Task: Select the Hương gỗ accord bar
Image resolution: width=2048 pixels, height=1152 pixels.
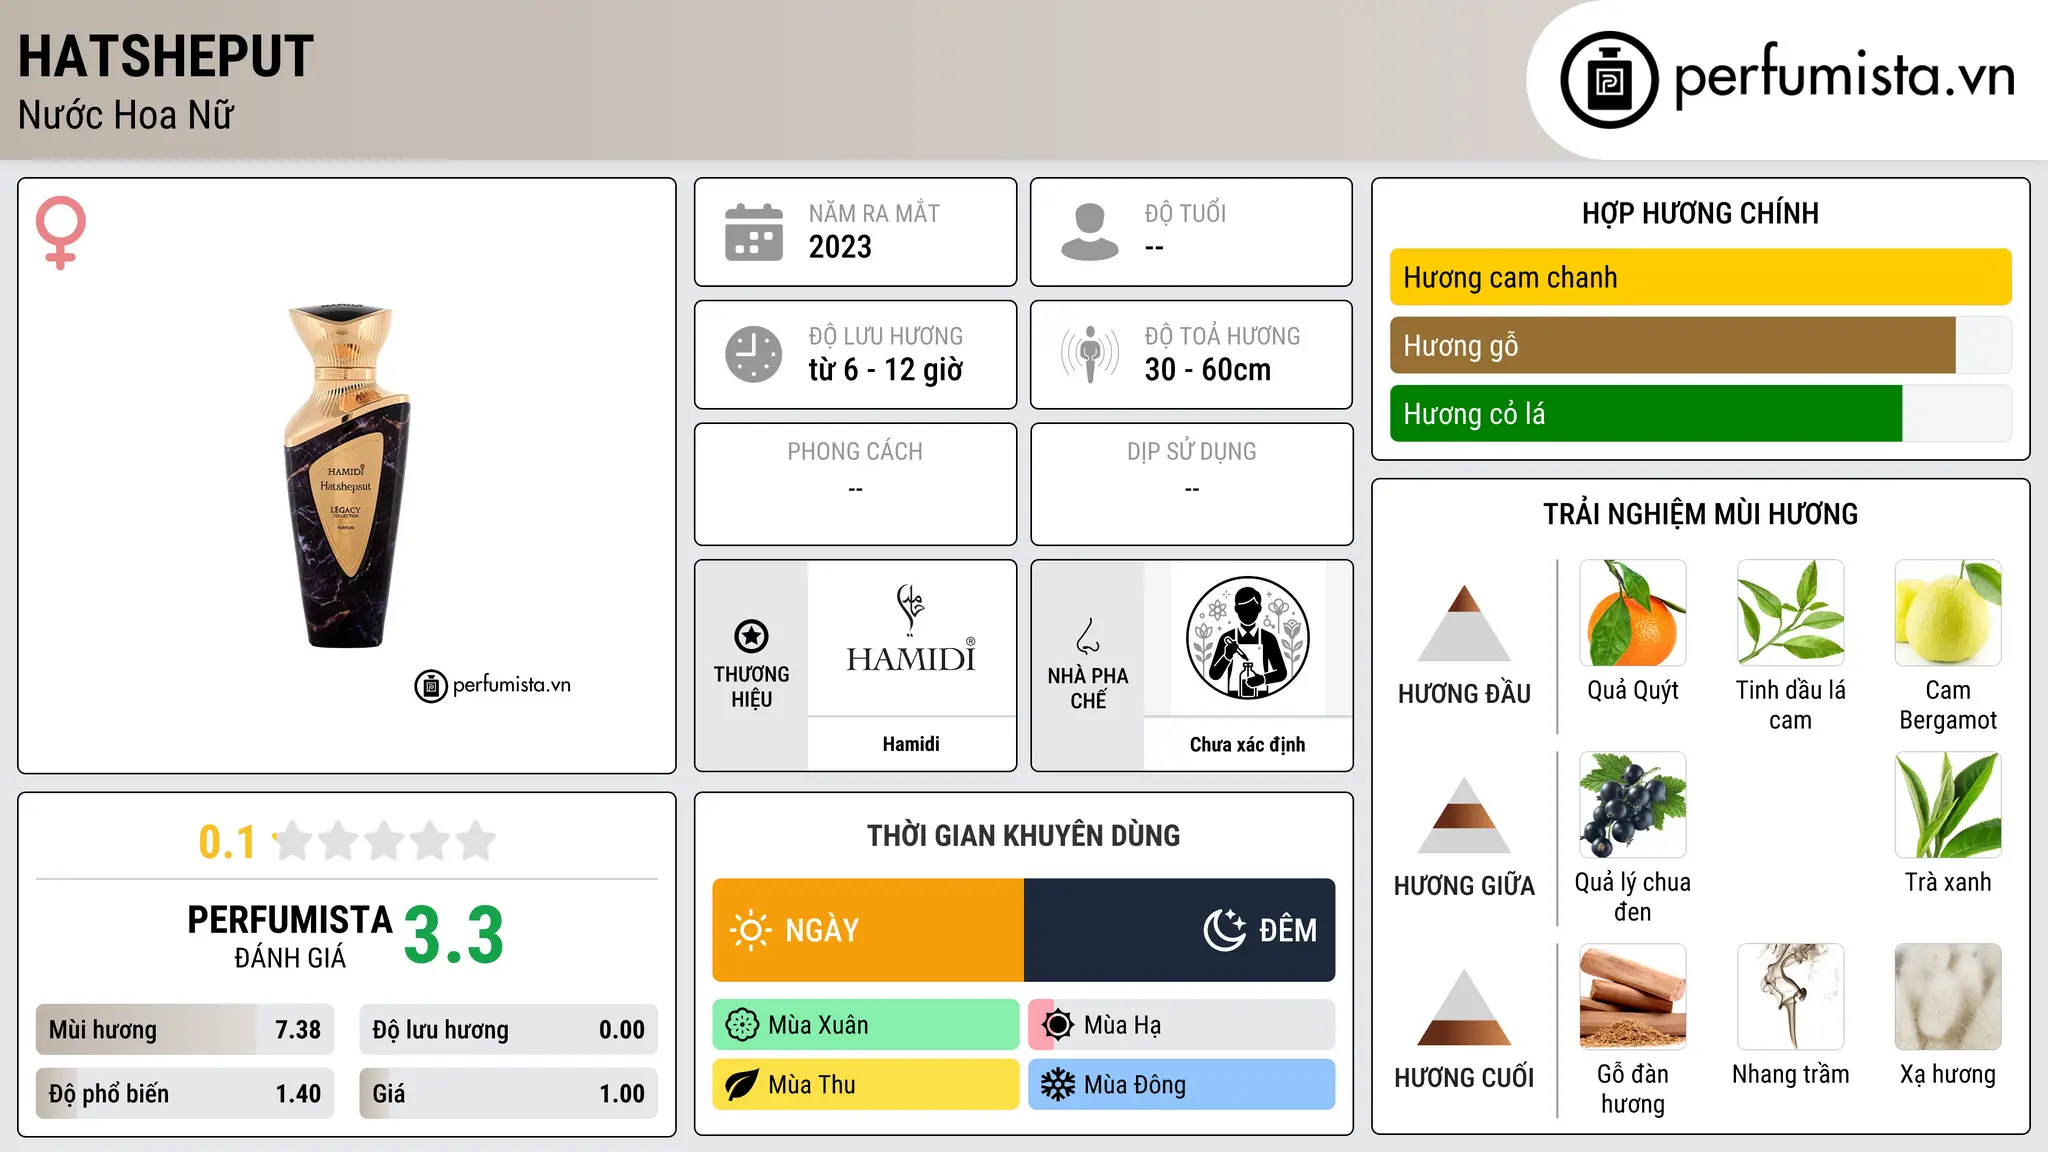Action: tap(1700, 345)
